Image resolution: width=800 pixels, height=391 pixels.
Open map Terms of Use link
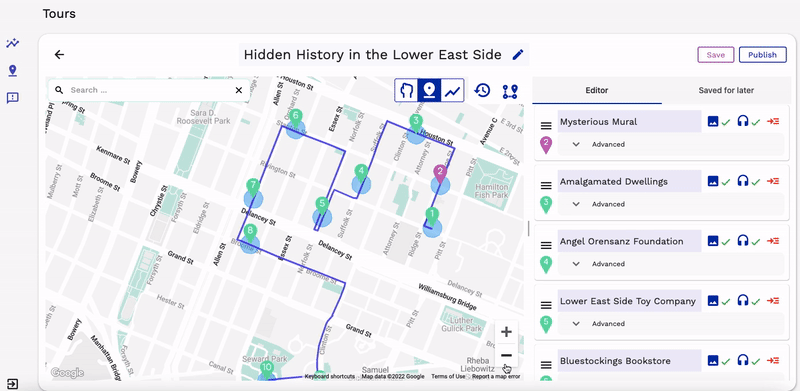point(448,377)
